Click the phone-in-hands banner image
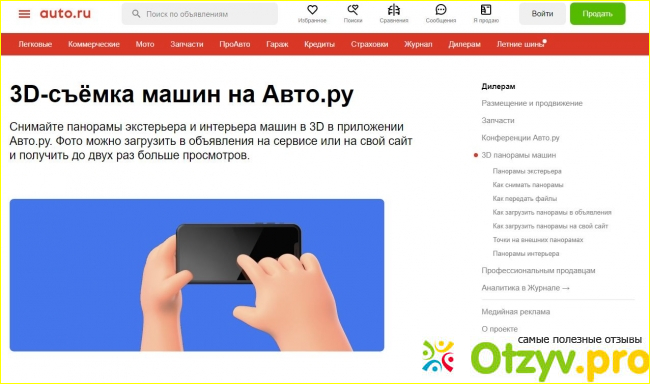Screen dimensions: 650x384 click(x=197, y=275)
